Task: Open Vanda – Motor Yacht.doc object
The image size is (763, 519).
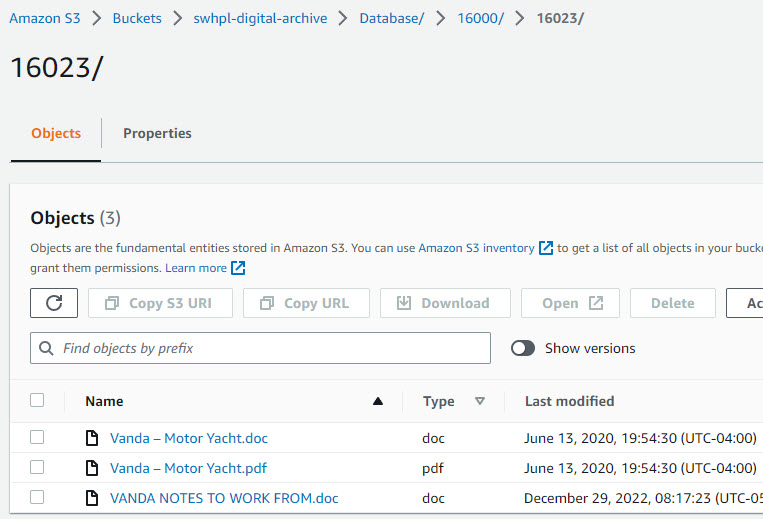Action: [189, 438]
